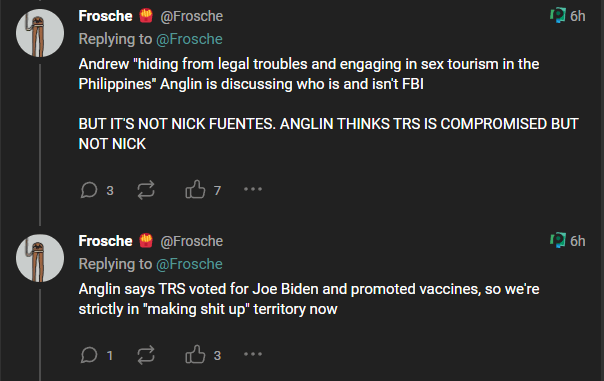Click the green source icon on second post
Viewport: 604px width, 381px height.
click(558, 240)
